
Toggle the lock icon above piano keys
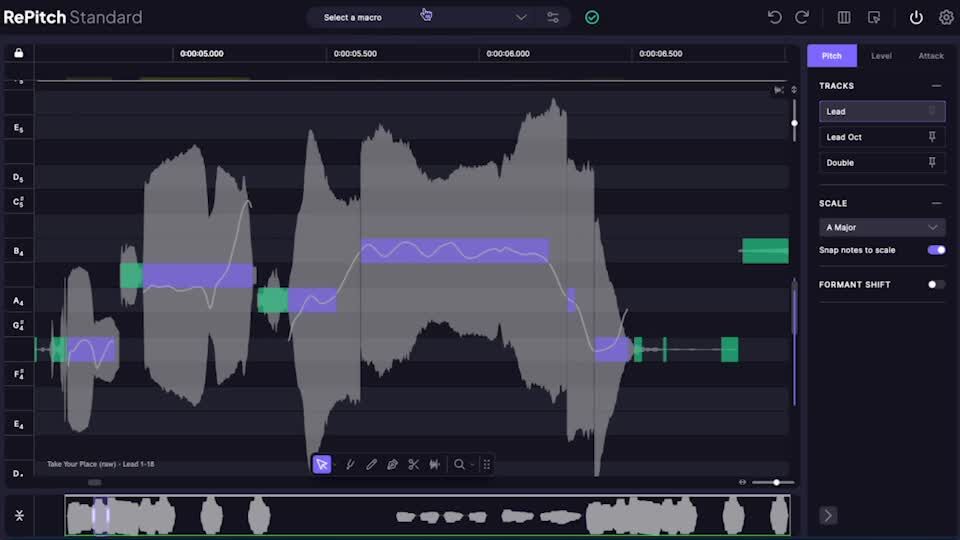pyautogui.click(x=18, y=53)
